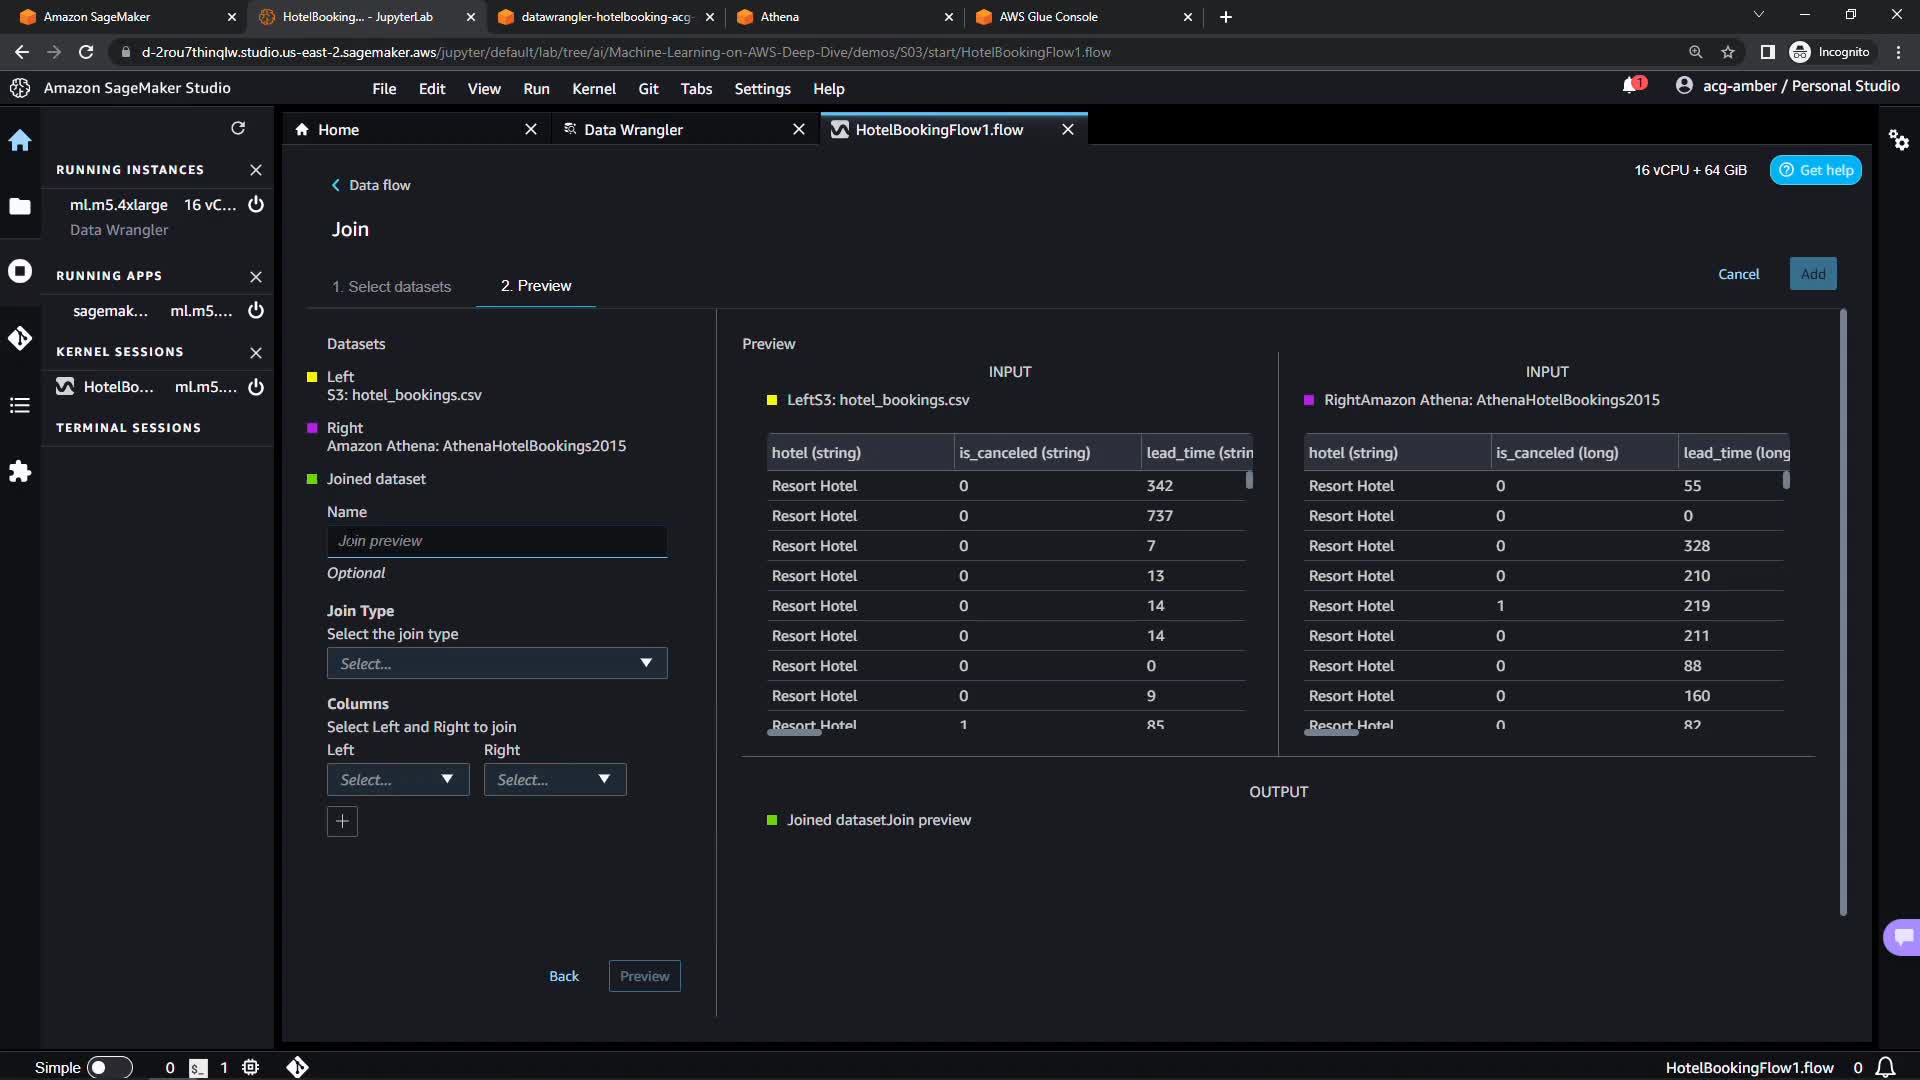
Task: Click the joined dataset Name field
Action: (x=496, y=541)
